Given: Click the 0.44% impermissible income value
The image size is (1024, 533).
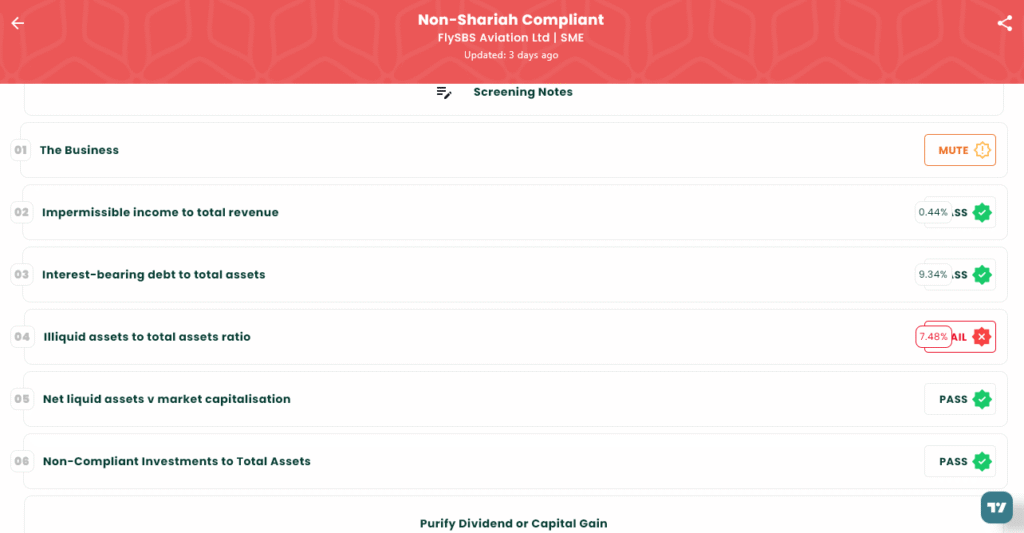Looking at the screenshot, I should tap(933, 212).
